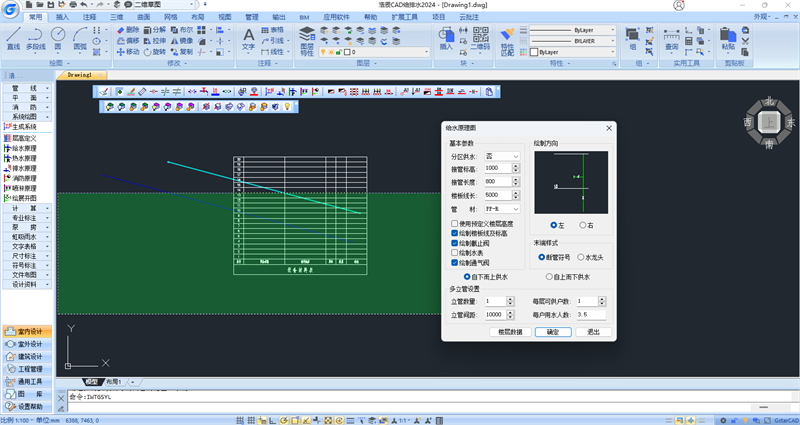This screenshot has width=800, height=425.
Task: Switch to the 注释 ribbon tab
Action: tap(90, 17)
